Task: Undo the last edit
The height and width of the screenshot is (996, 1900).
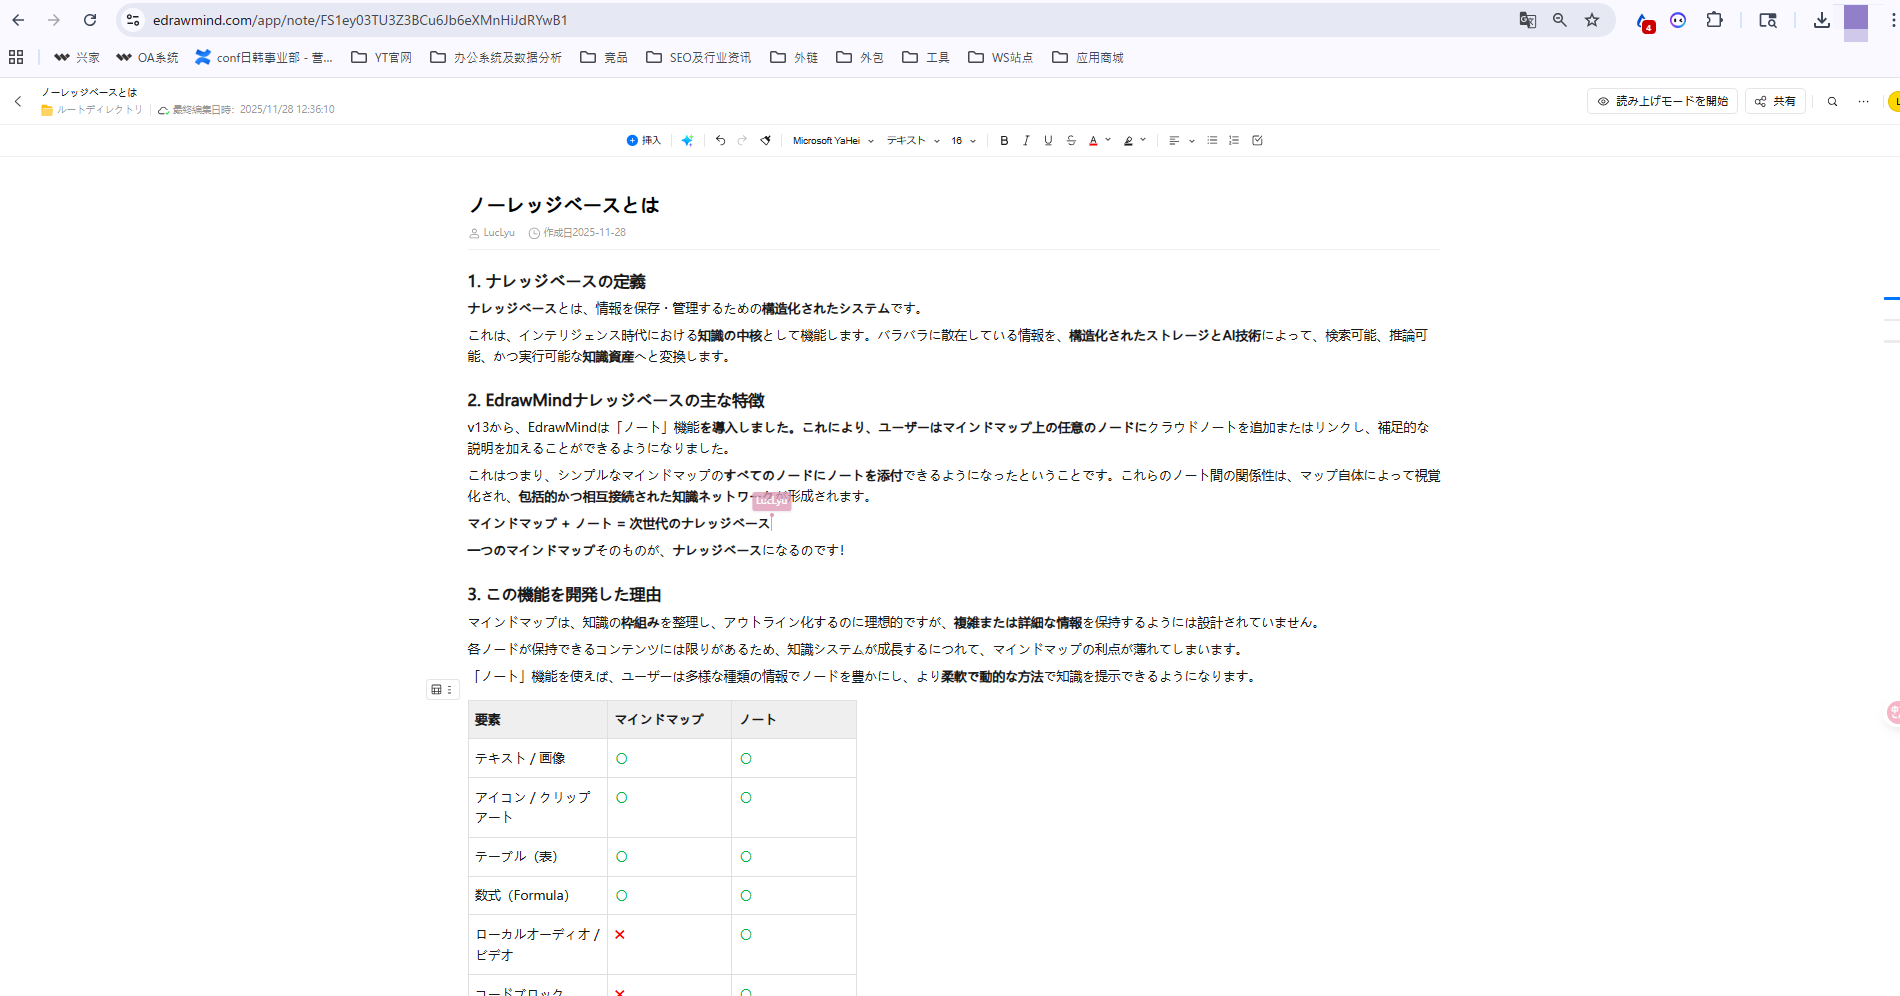Action: [x=720, y=140]
